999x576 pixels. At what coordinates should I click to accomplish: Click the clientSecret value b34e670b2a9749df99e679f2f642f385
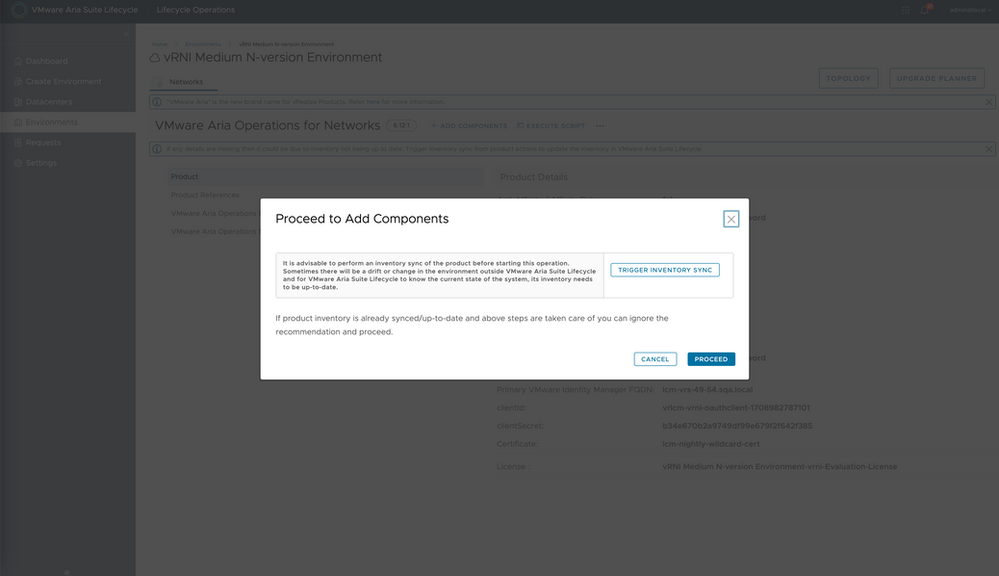737,426
